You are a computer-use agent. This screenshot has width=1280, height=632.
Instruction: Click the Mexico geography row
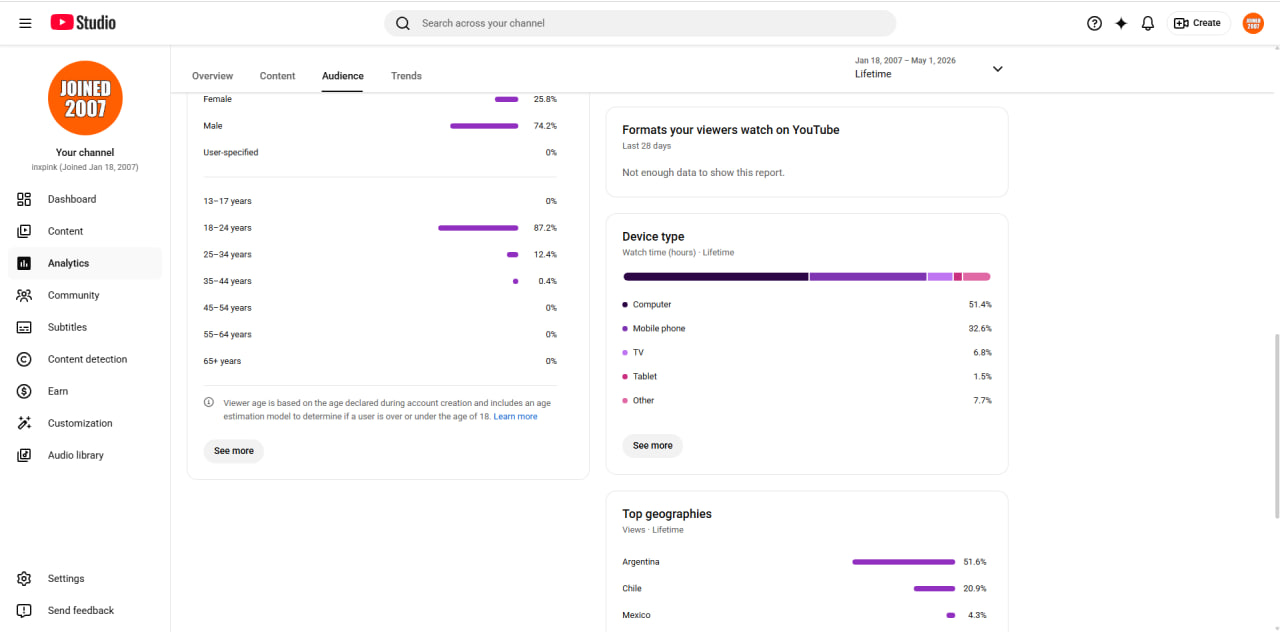805,615
